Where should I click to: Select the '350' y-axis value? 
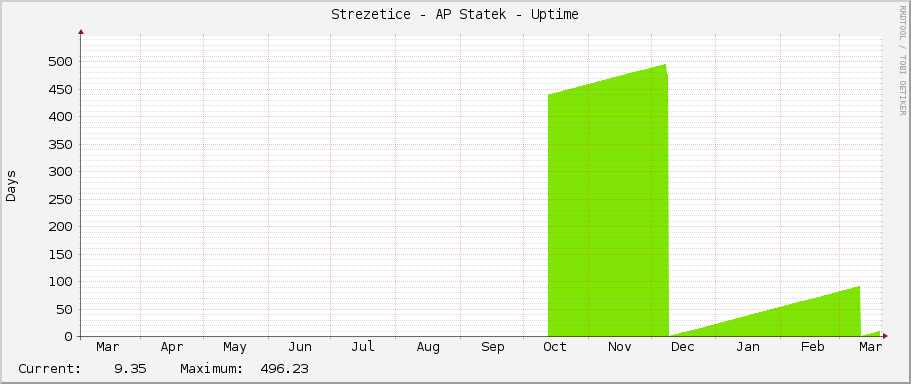point(60,144)
